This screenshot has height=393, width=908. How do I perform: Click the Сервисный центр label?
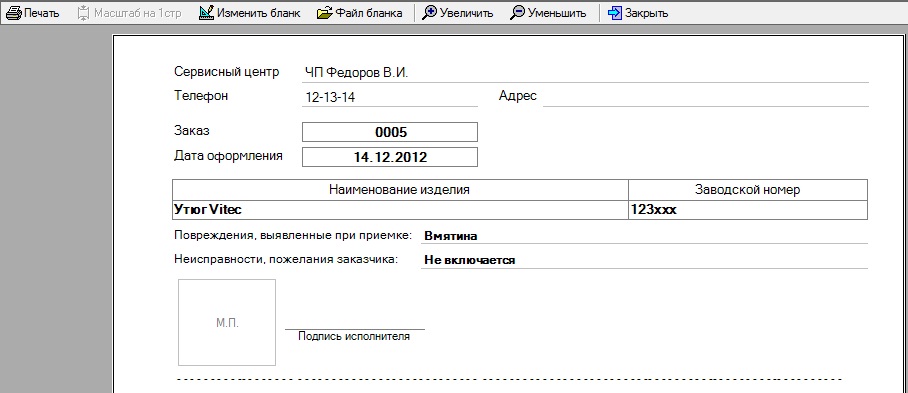[226, 72]
